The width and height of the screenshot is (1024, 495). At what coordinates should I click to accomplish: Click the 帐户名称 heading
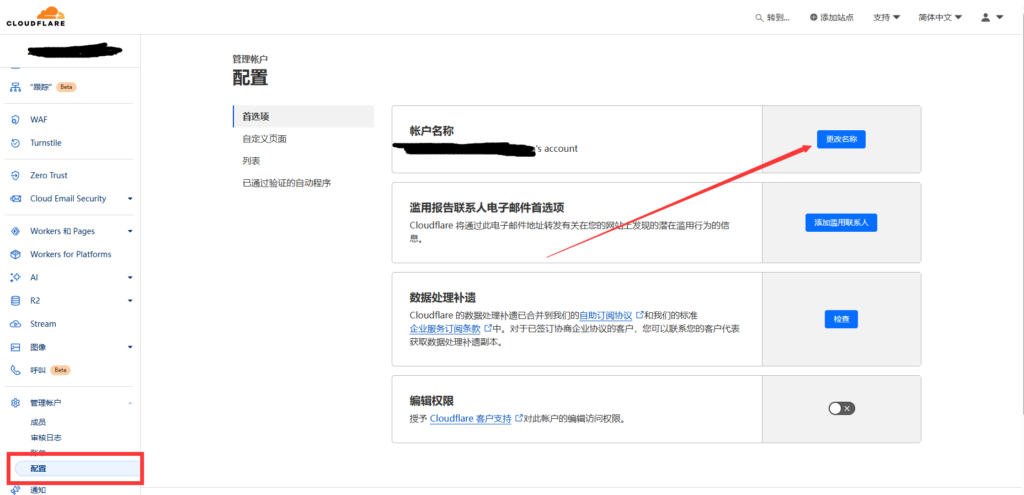pos(432,131)
